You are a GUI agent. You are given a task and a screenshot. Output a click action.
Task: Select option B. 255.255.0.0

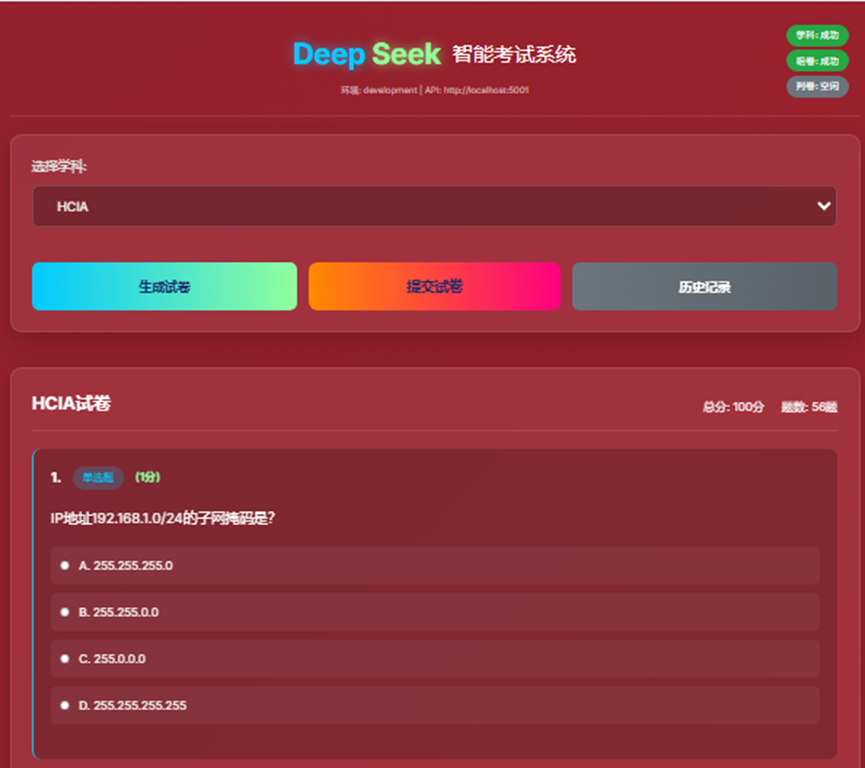click(x=435, y=612)
